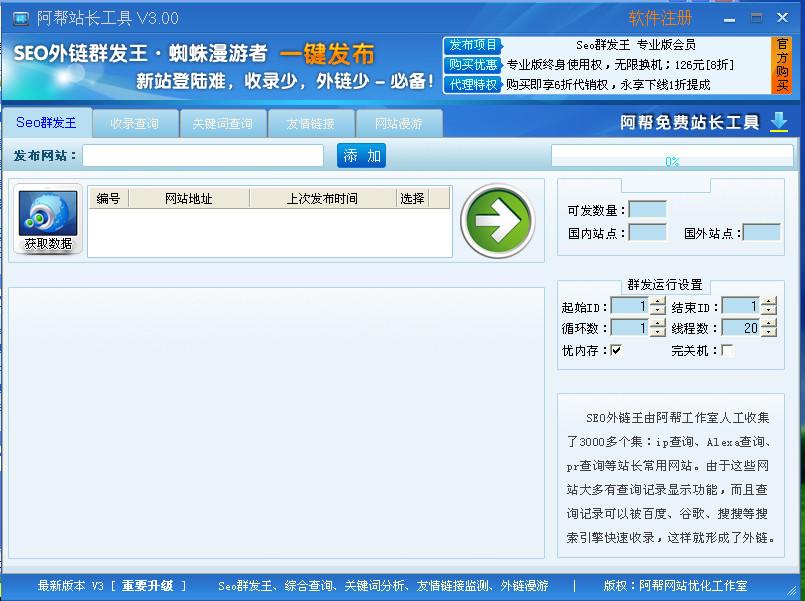Click the 官方购买 orange purchase banner

point(782,65)
